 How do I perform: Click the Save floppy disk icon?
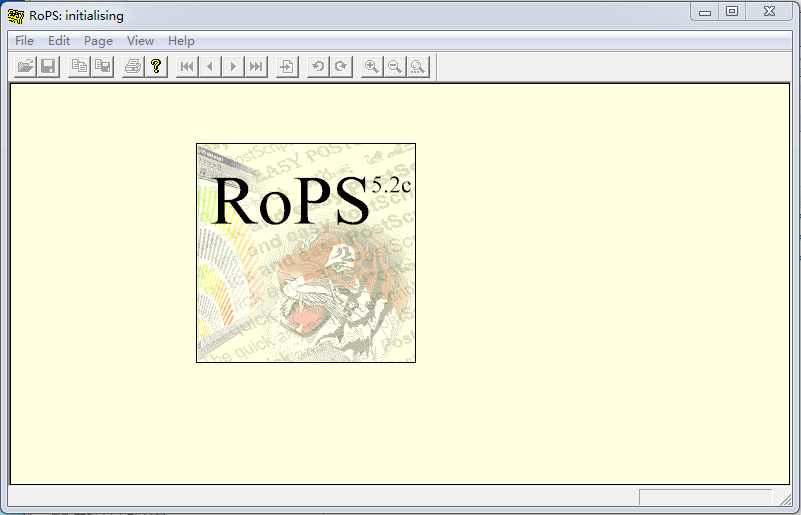pos(48,66)
